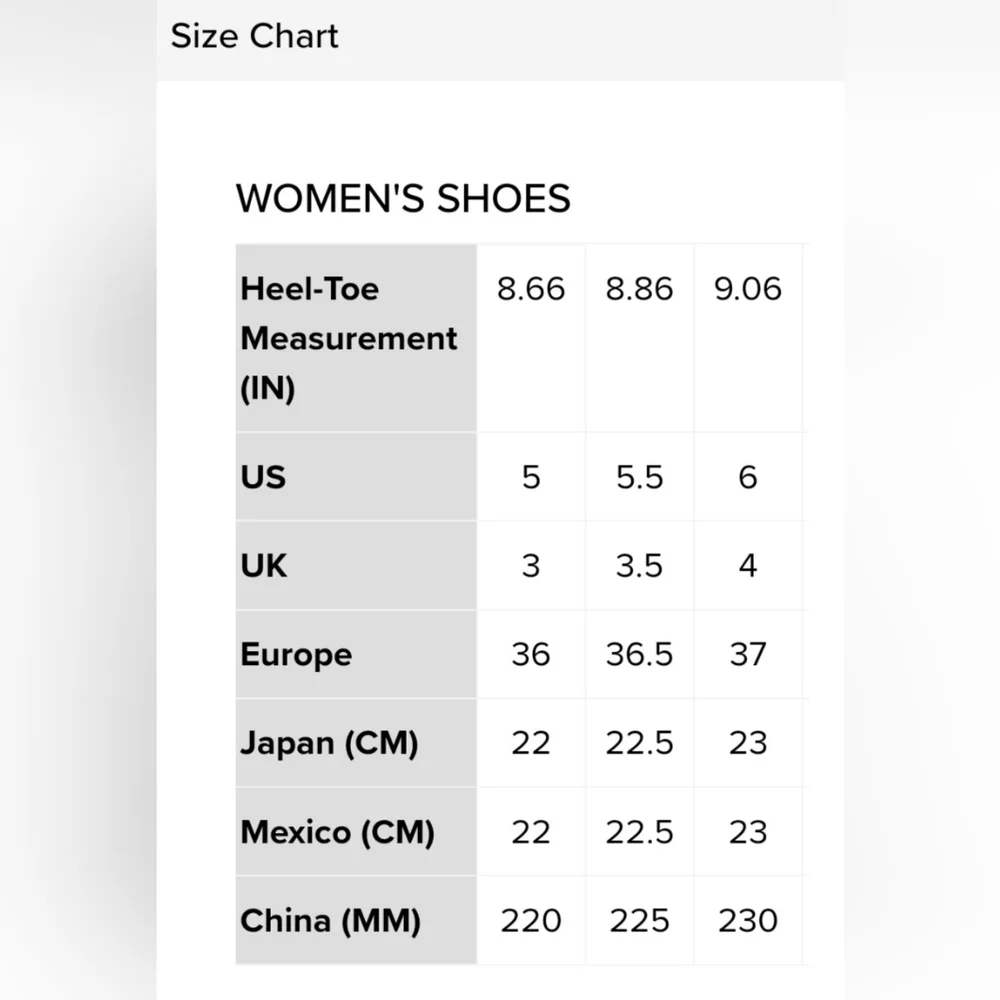The height and width of the screenshot is (1000, 1000).
Task: Click the heel-toe value "9.06"
Action: [747, 289]
